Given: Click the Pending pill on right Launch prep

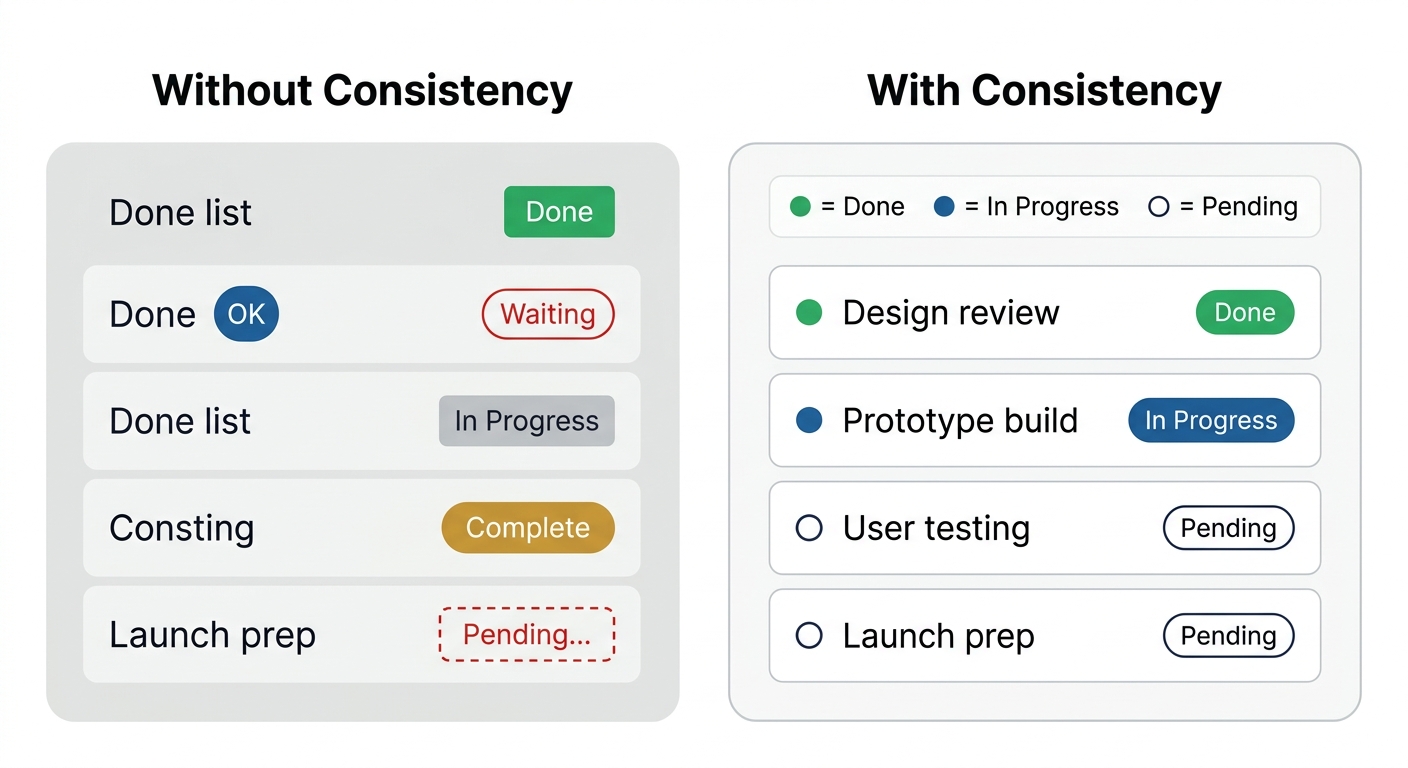Looking at the screenshot, I should (x=1229, y=635).
